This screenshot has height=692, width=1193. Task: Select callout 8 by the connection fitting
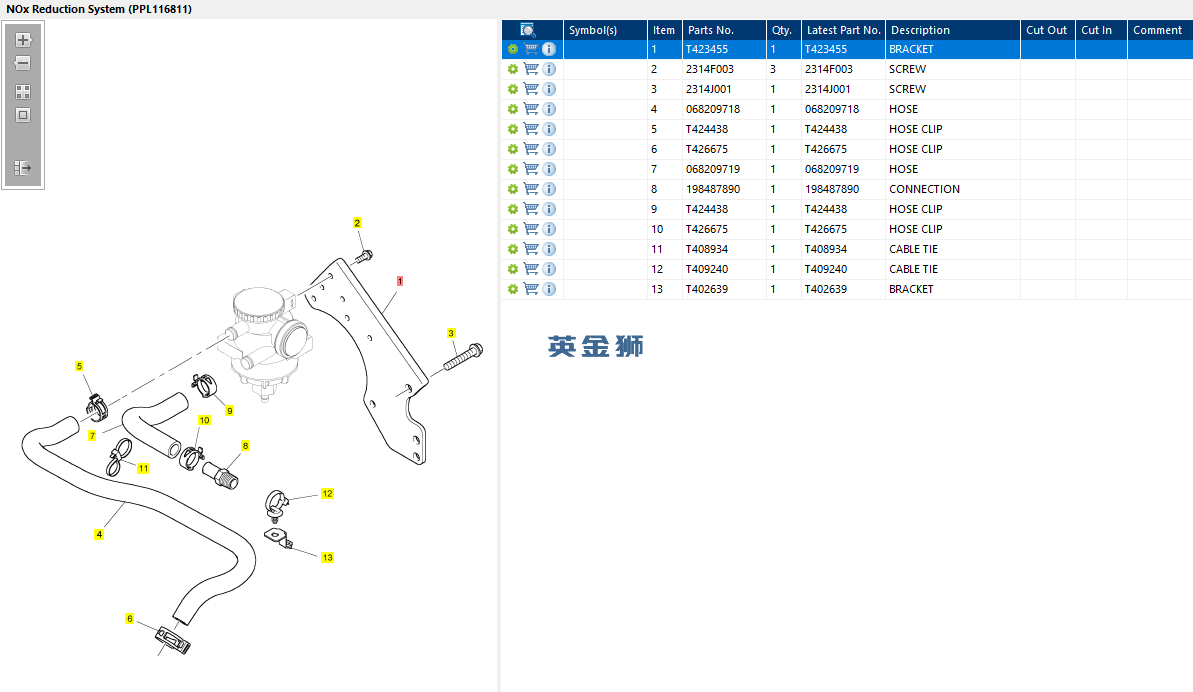pos(245,446)
